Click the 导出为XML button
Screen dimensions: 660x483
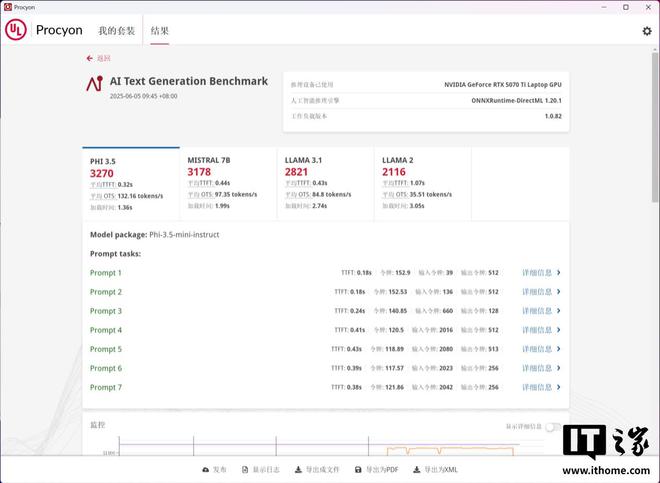point(436,470)
